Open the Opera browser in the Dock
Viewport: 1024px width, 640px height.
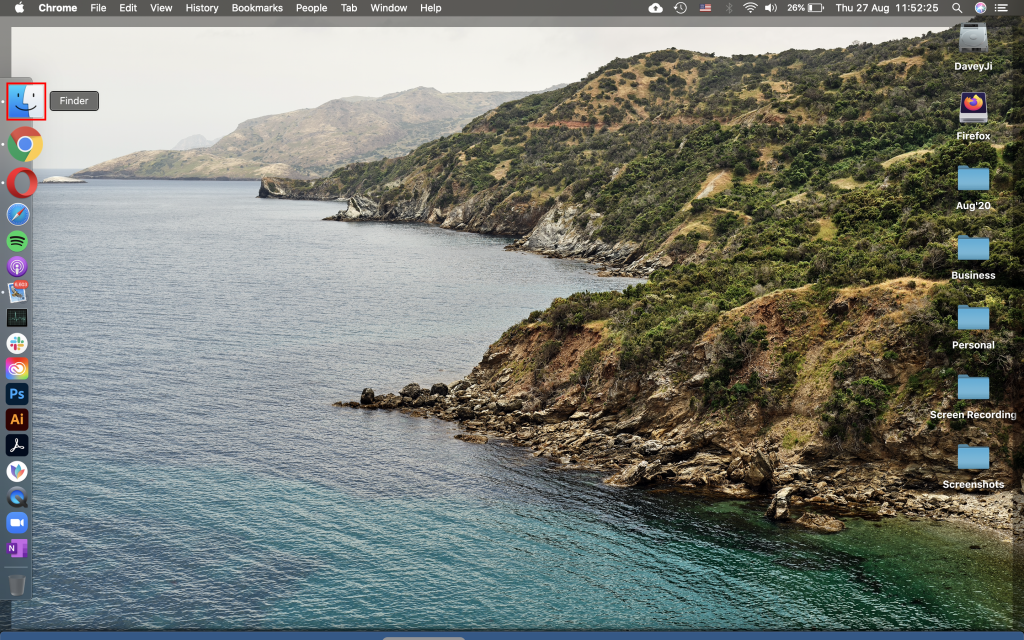point(22,183)
